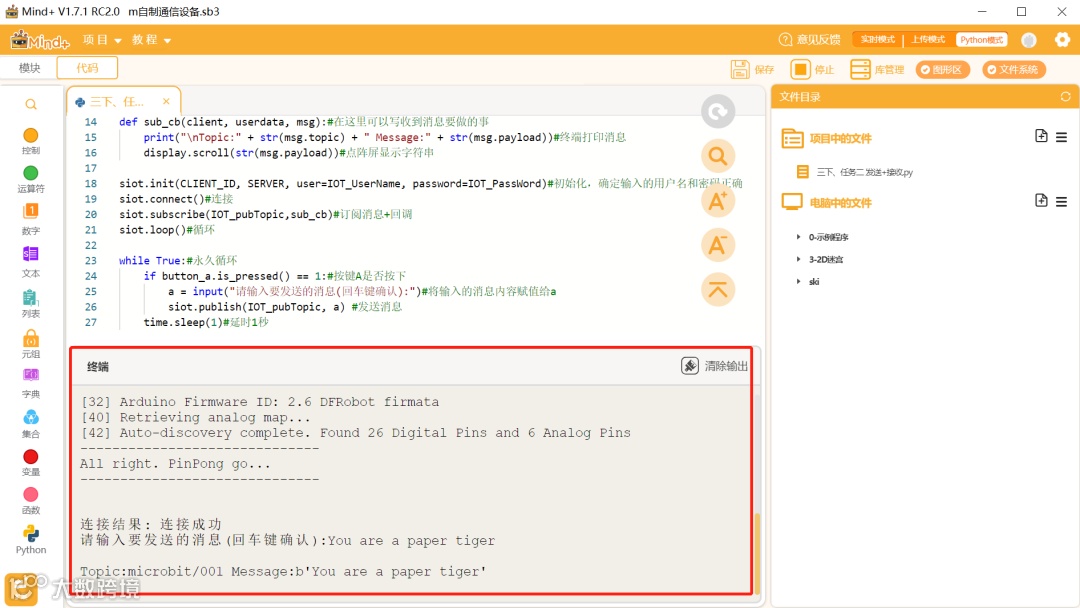Open the Python category icon in sidebar

click(30, 533)
